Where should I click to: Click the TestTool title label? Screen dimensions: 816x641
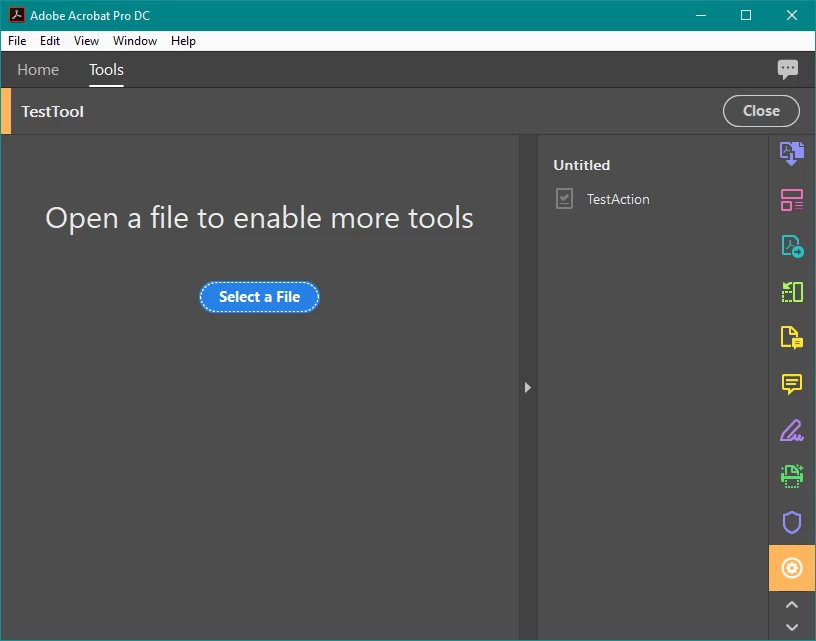[53, 111]
